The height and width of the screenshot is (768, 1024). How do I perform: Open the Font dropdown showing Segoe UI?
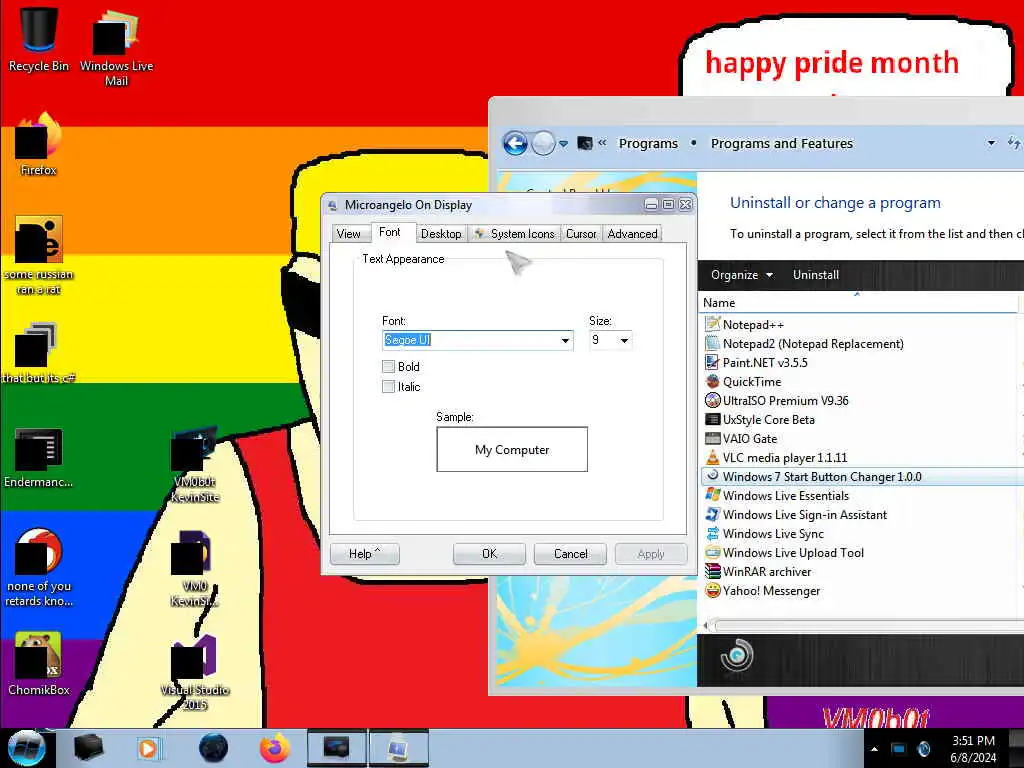tap(565, 340)
